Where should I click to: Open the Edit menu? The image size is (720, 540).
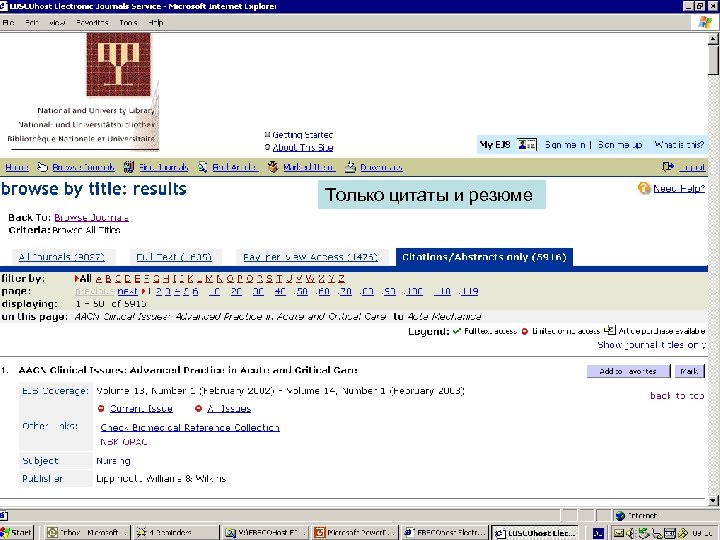(31, 22)
